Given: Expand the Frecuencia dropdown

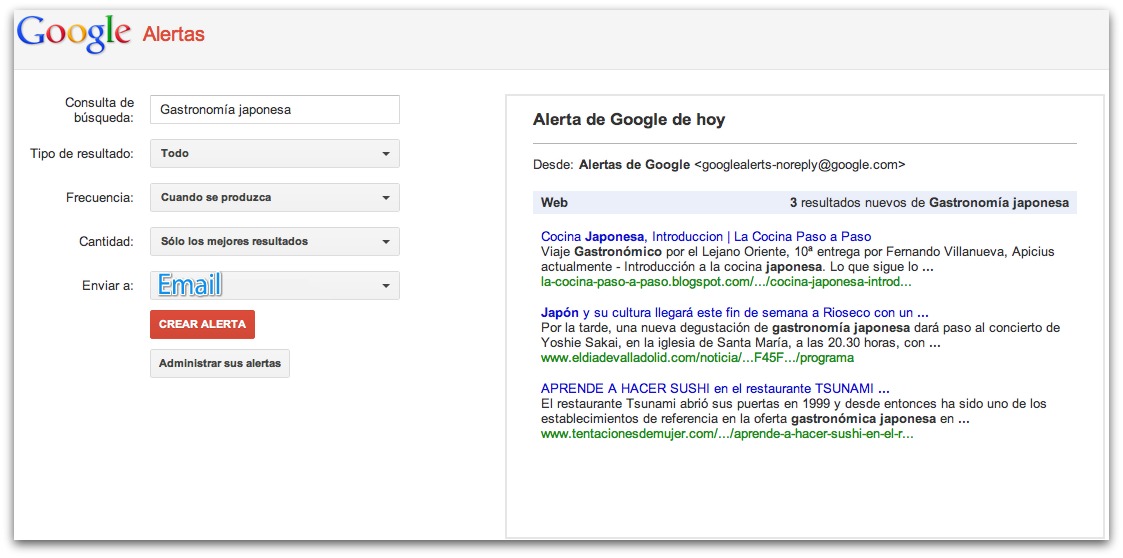Looking at the screenshot, I should pyautogui.click(x=274, y=198).
